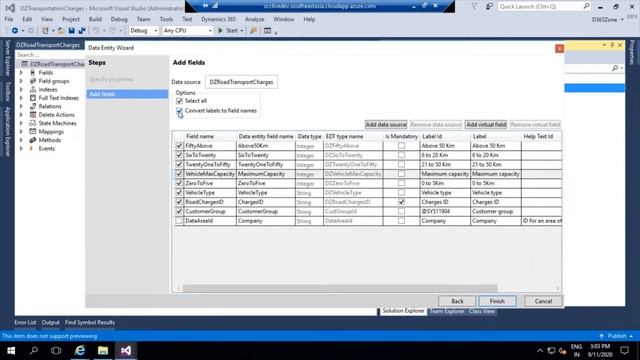Open the Analyze menu
This screenshot has width=640, height=360.
[x=254, y=19]
